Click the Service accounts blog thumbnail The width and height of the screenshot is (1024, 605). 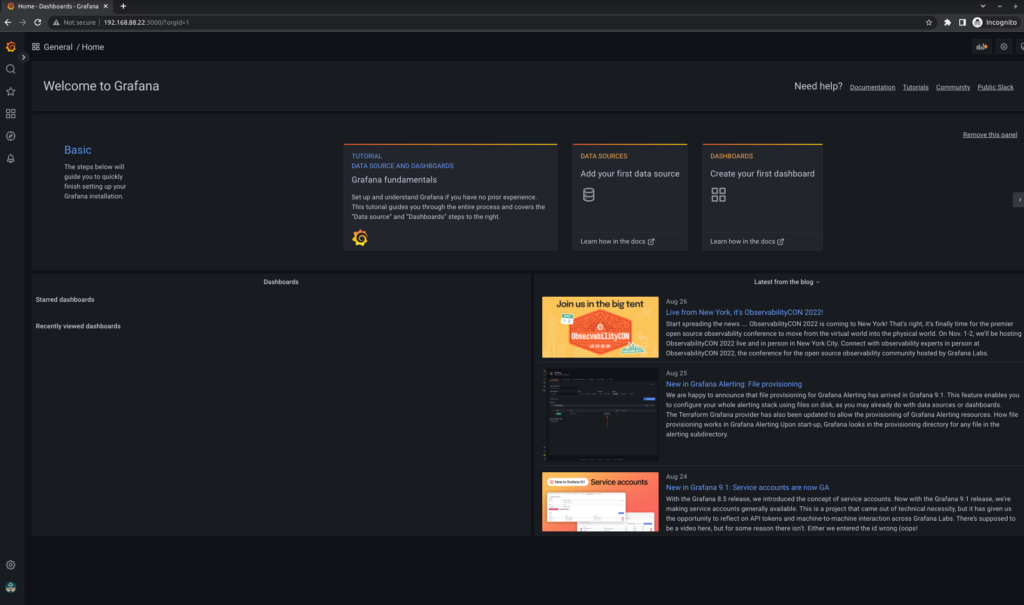600,501
